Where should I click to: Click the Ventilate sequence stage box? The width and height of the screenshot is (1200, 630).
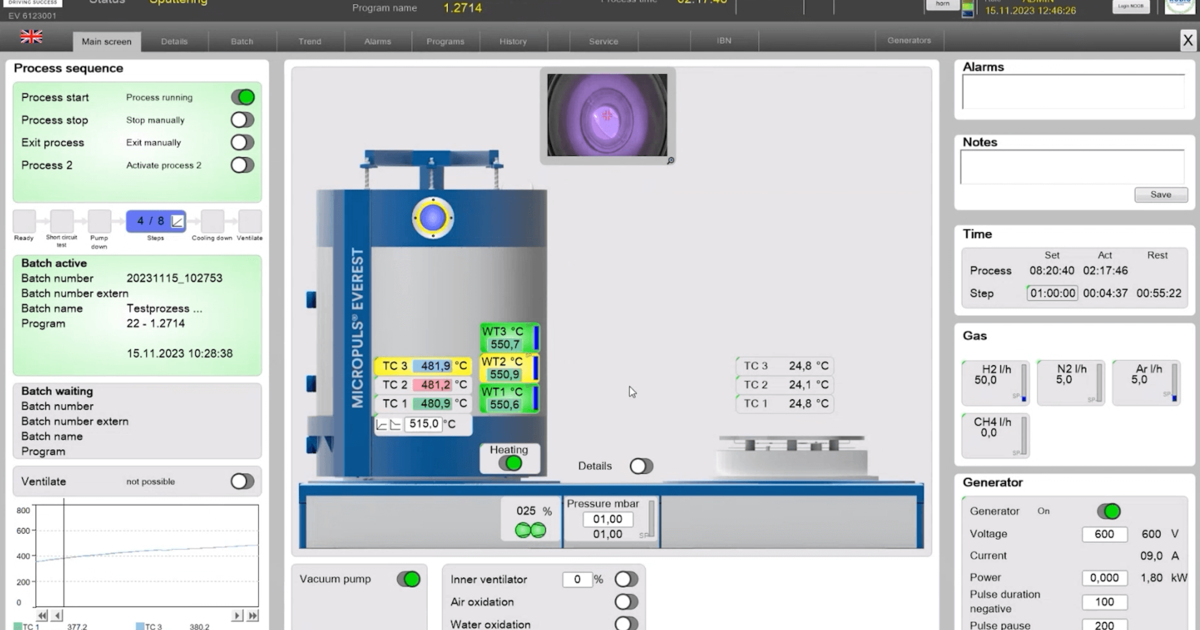250,221
